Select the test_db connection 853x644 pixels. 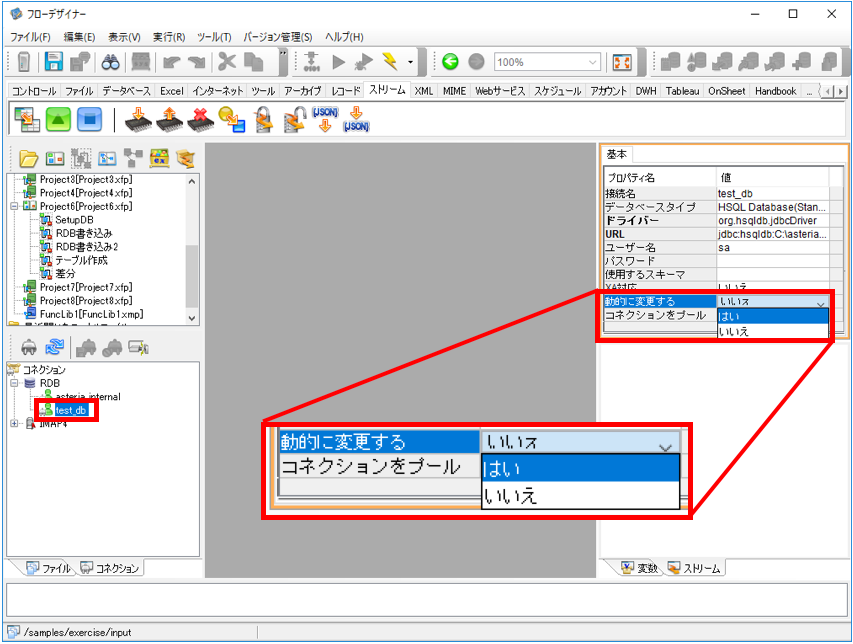coord(71,410)
